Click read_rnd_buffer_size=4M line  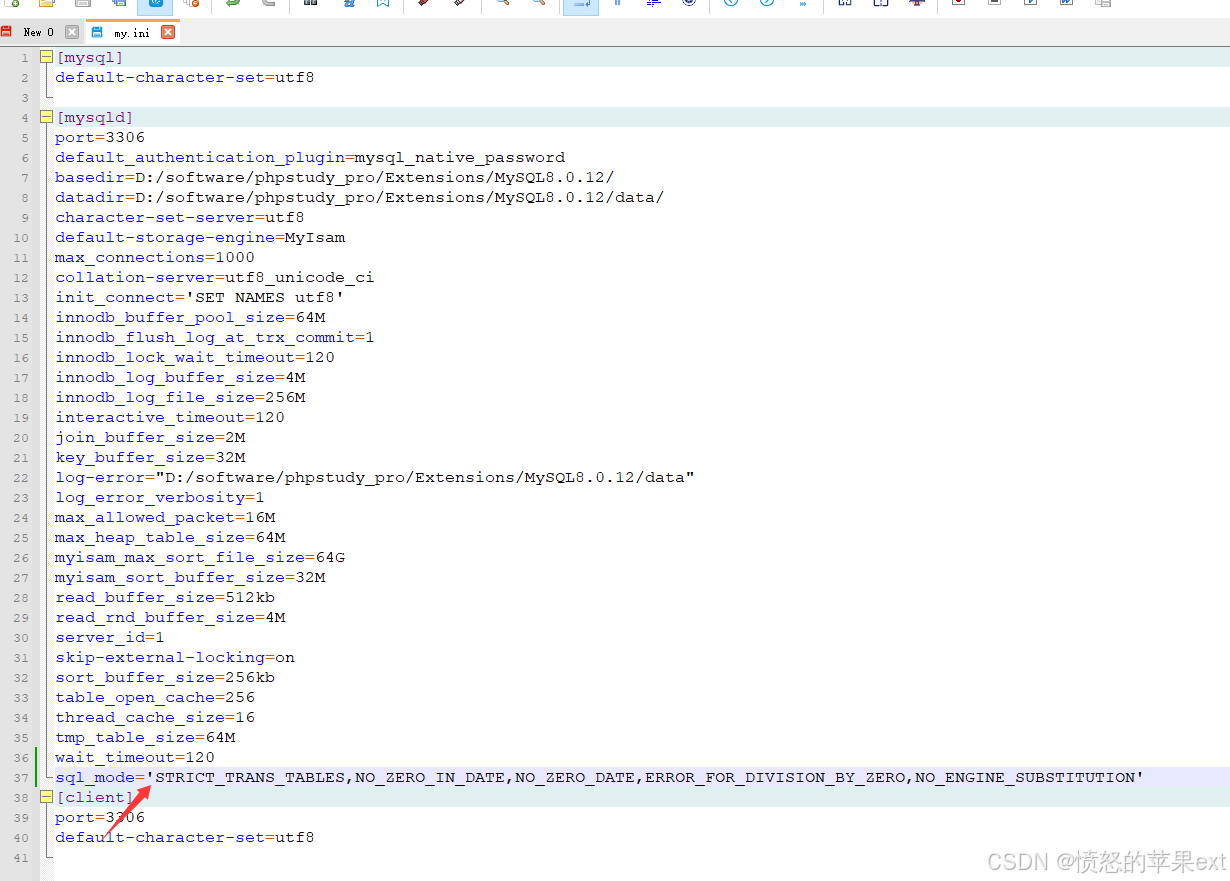tap(170, 617)
